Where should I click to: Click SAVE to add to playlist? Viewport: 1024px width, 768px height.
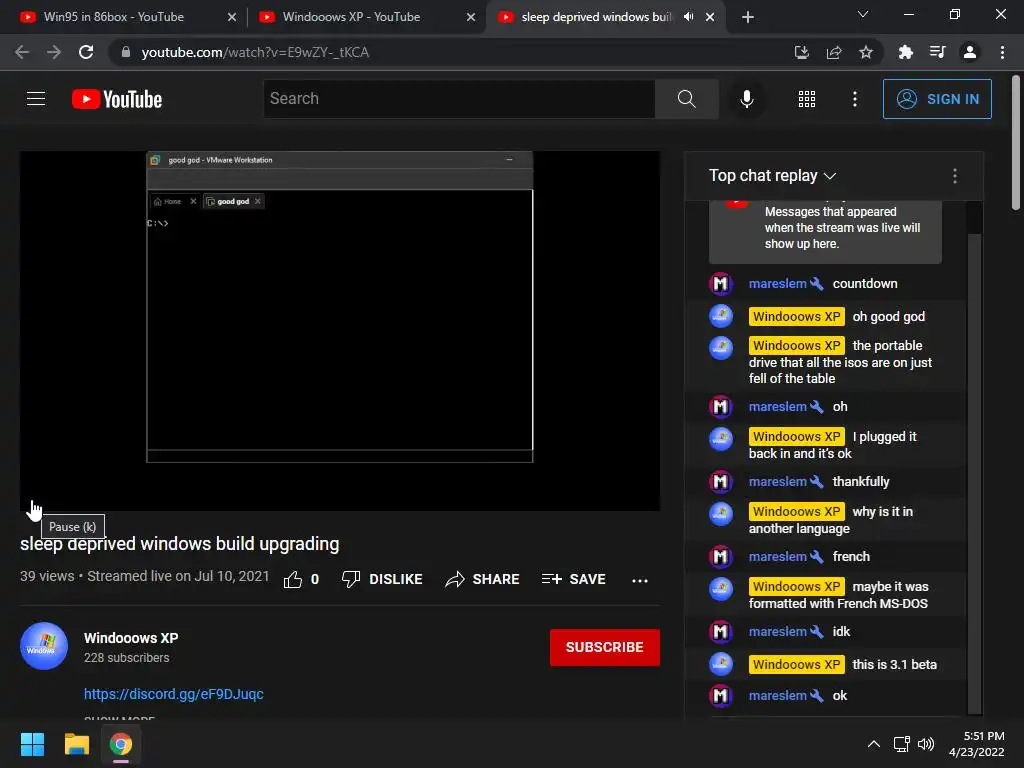573,579
